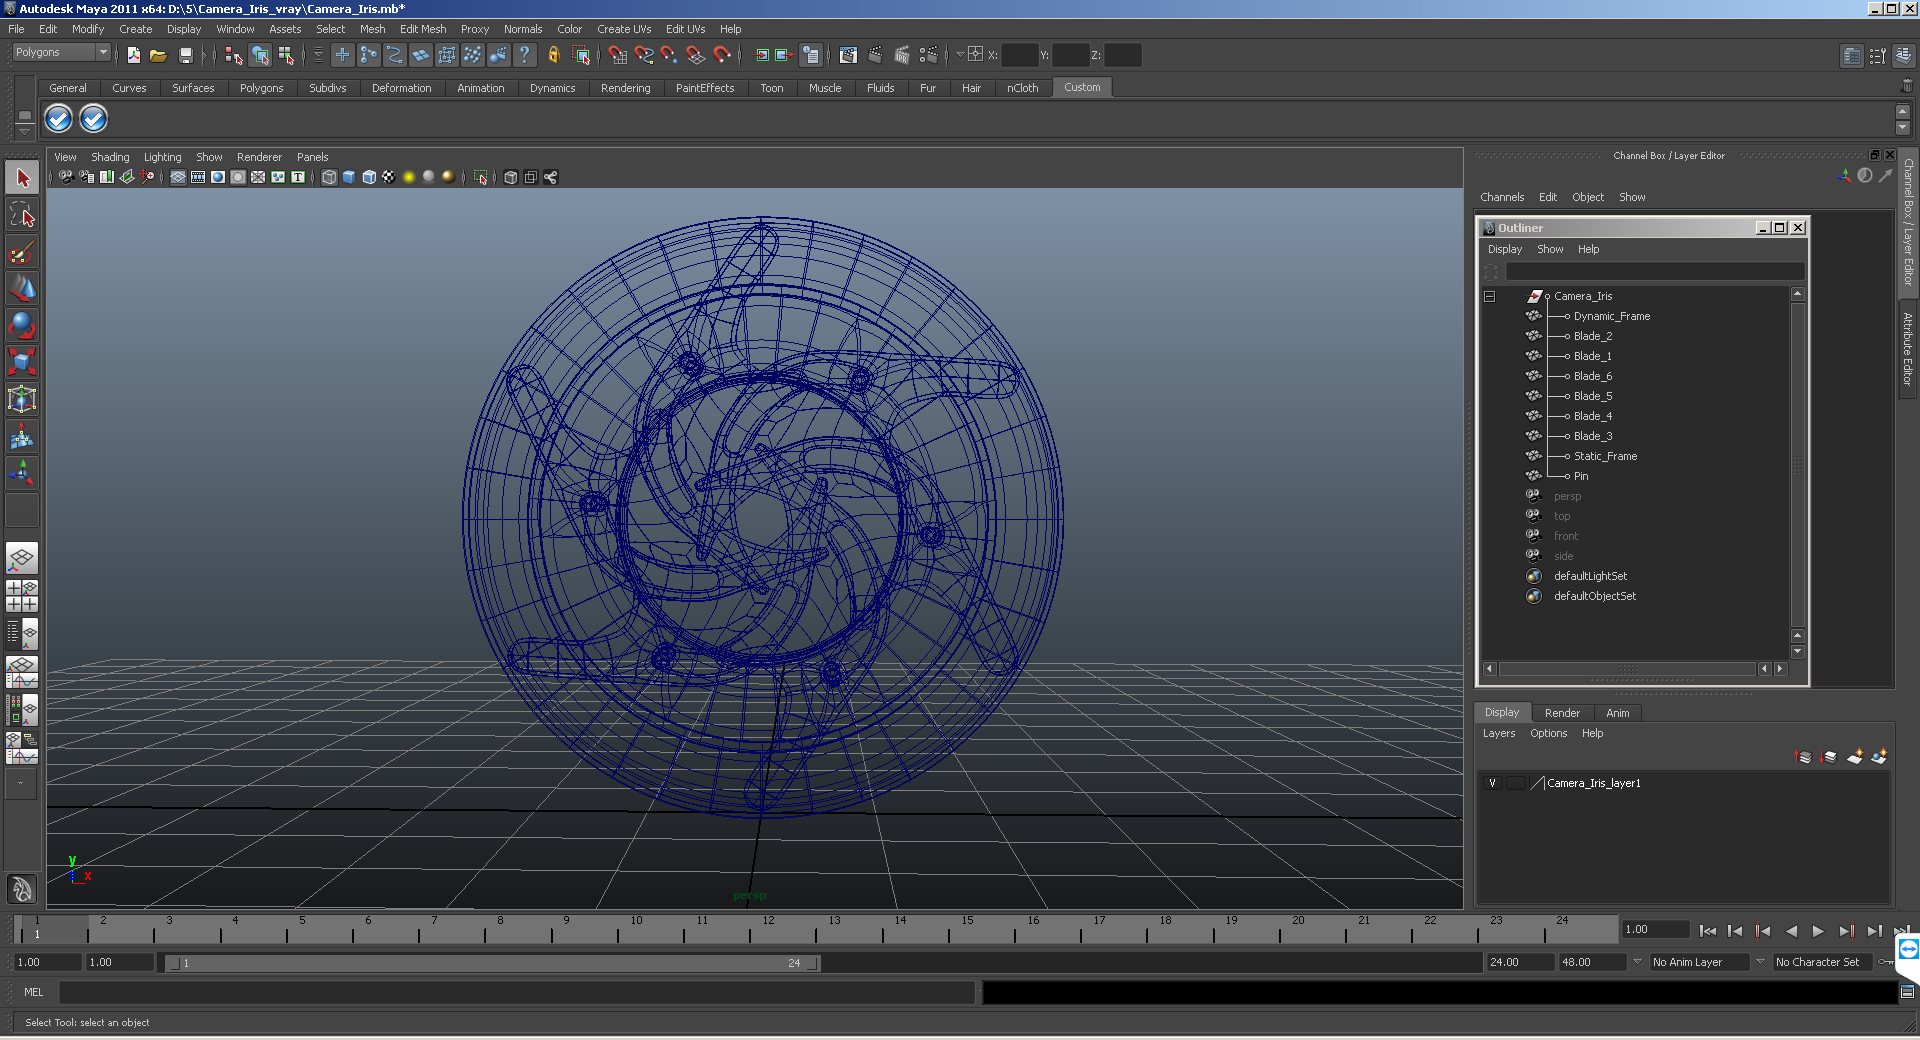Select the Scale tool red cube icon

(x=22, y=362)
